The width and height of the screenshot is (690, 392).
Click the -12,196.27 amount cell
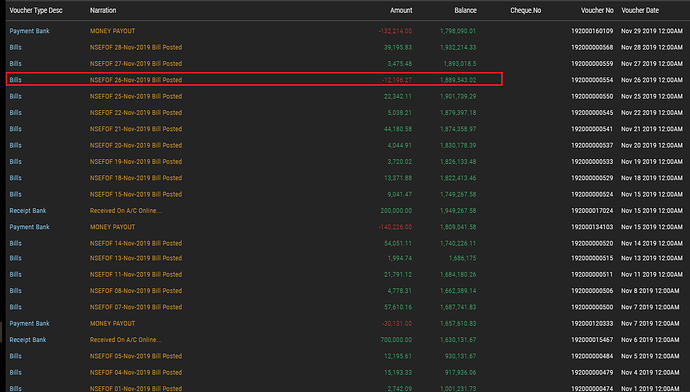click(x=397, y=80)
